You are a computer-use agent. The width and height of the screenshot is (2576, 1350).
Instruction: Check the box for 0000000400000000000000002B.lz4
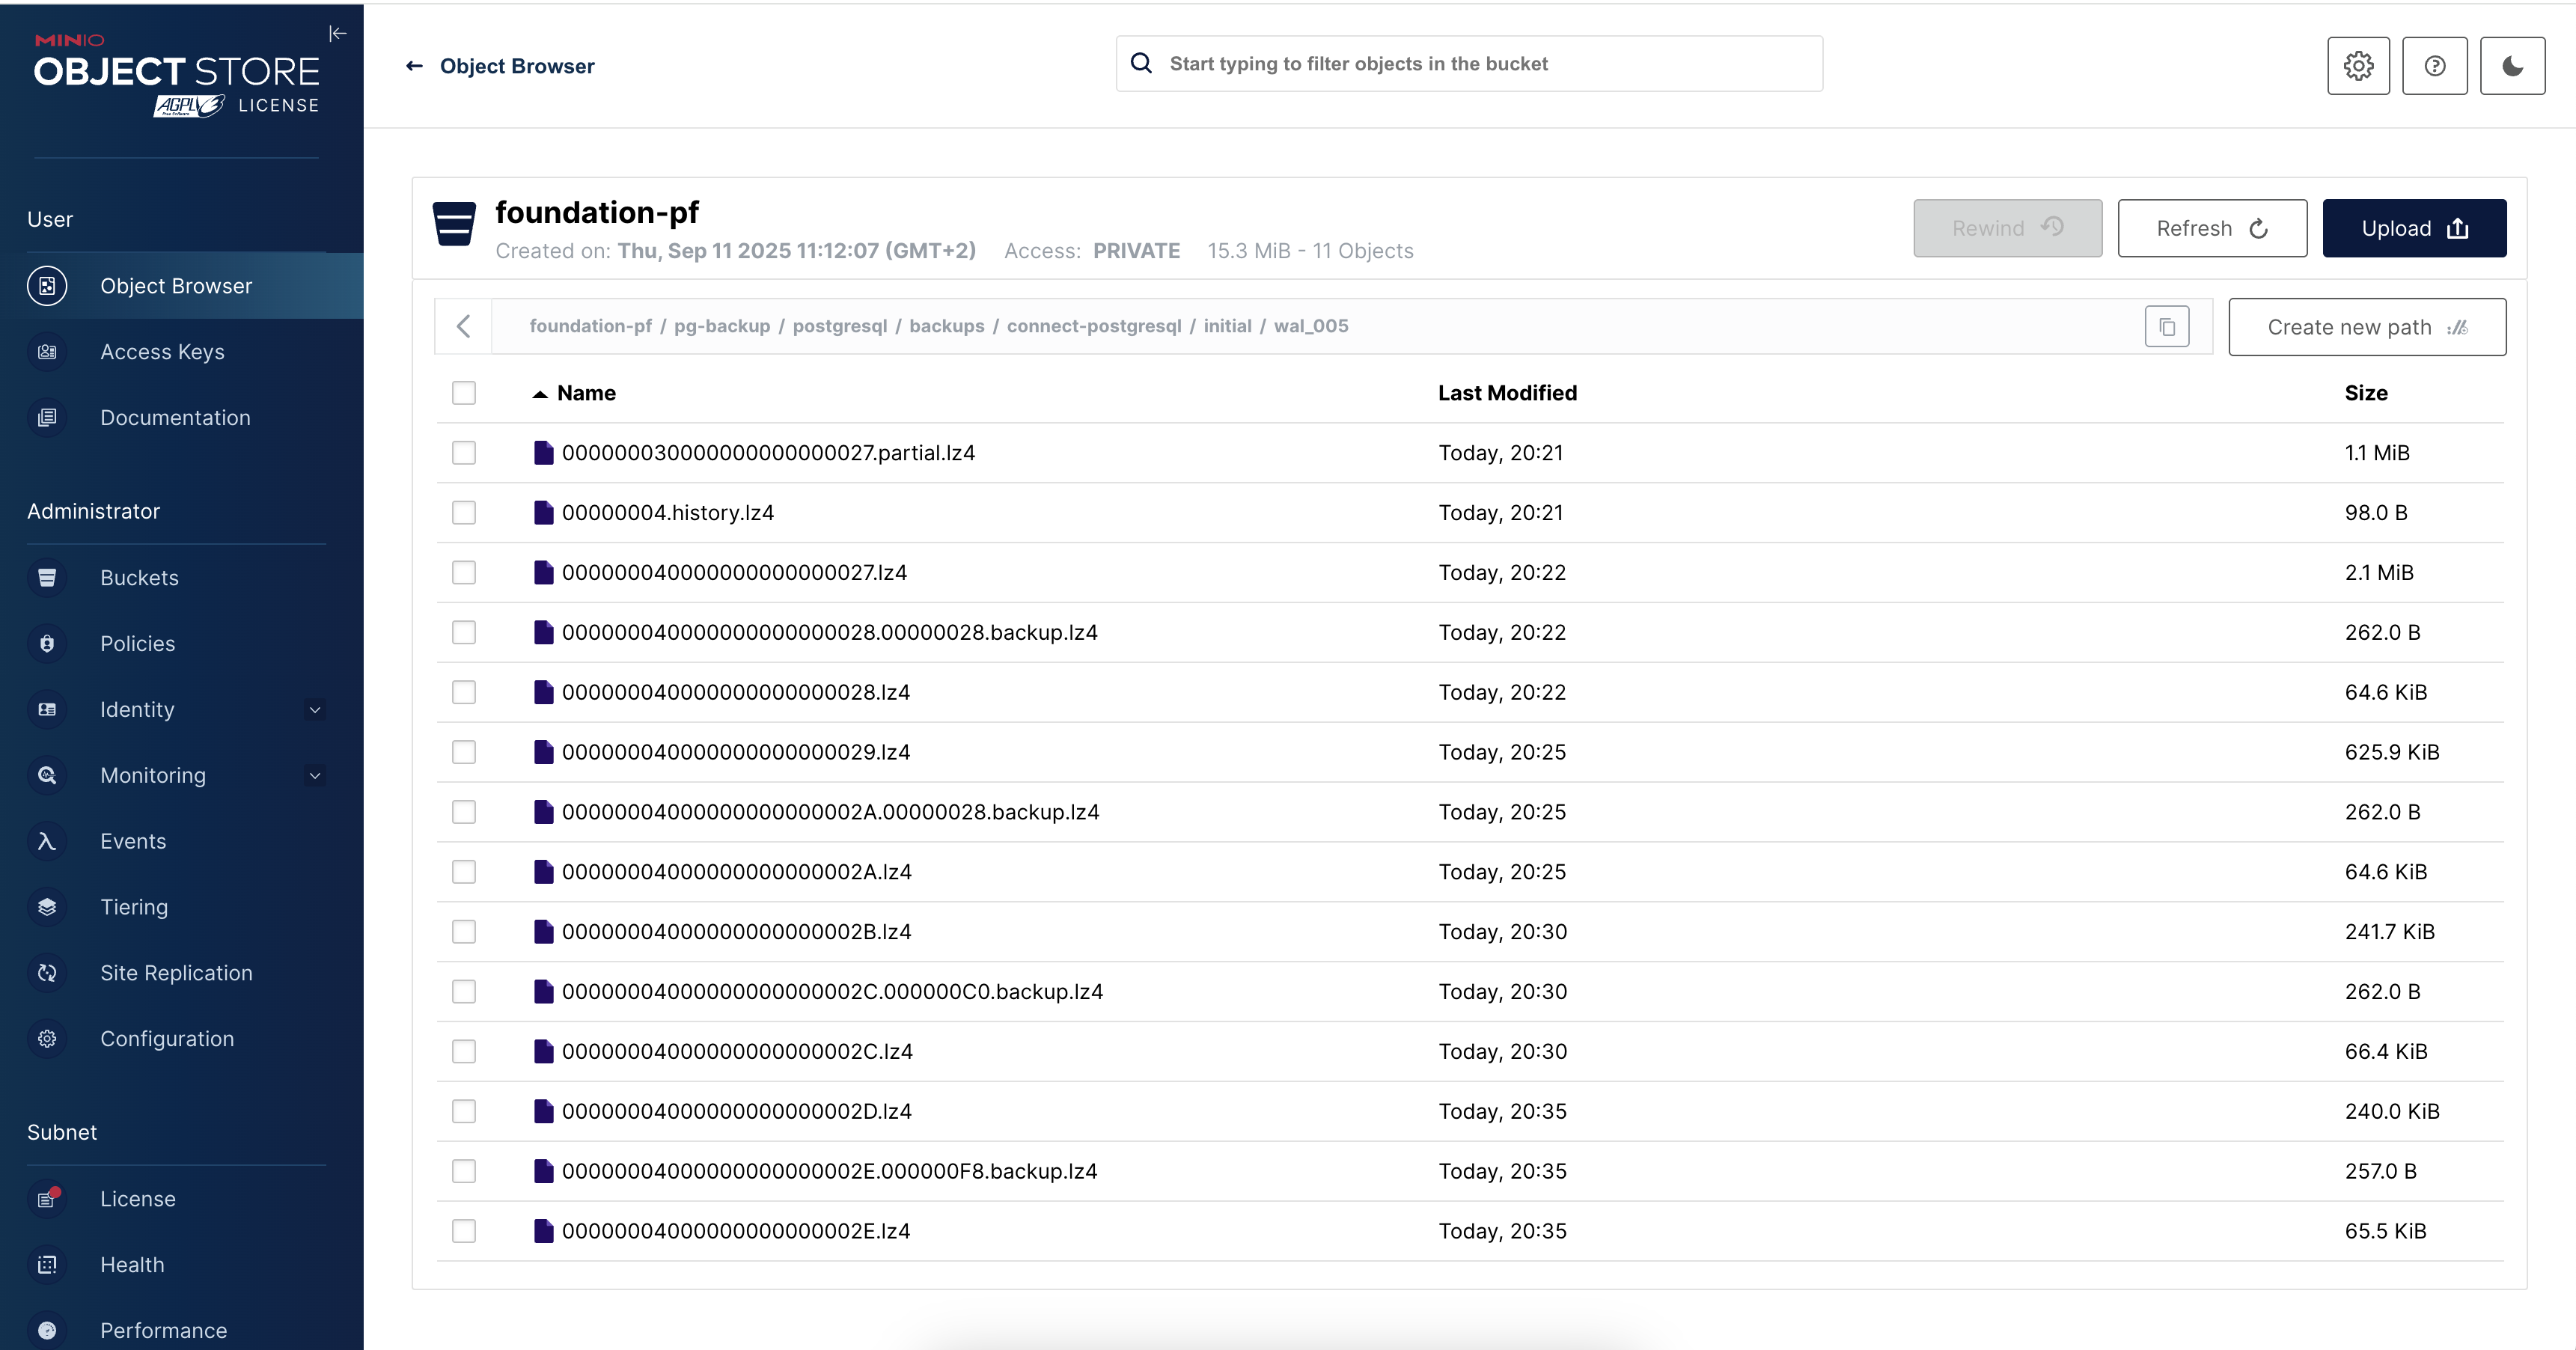click(463, 931)
